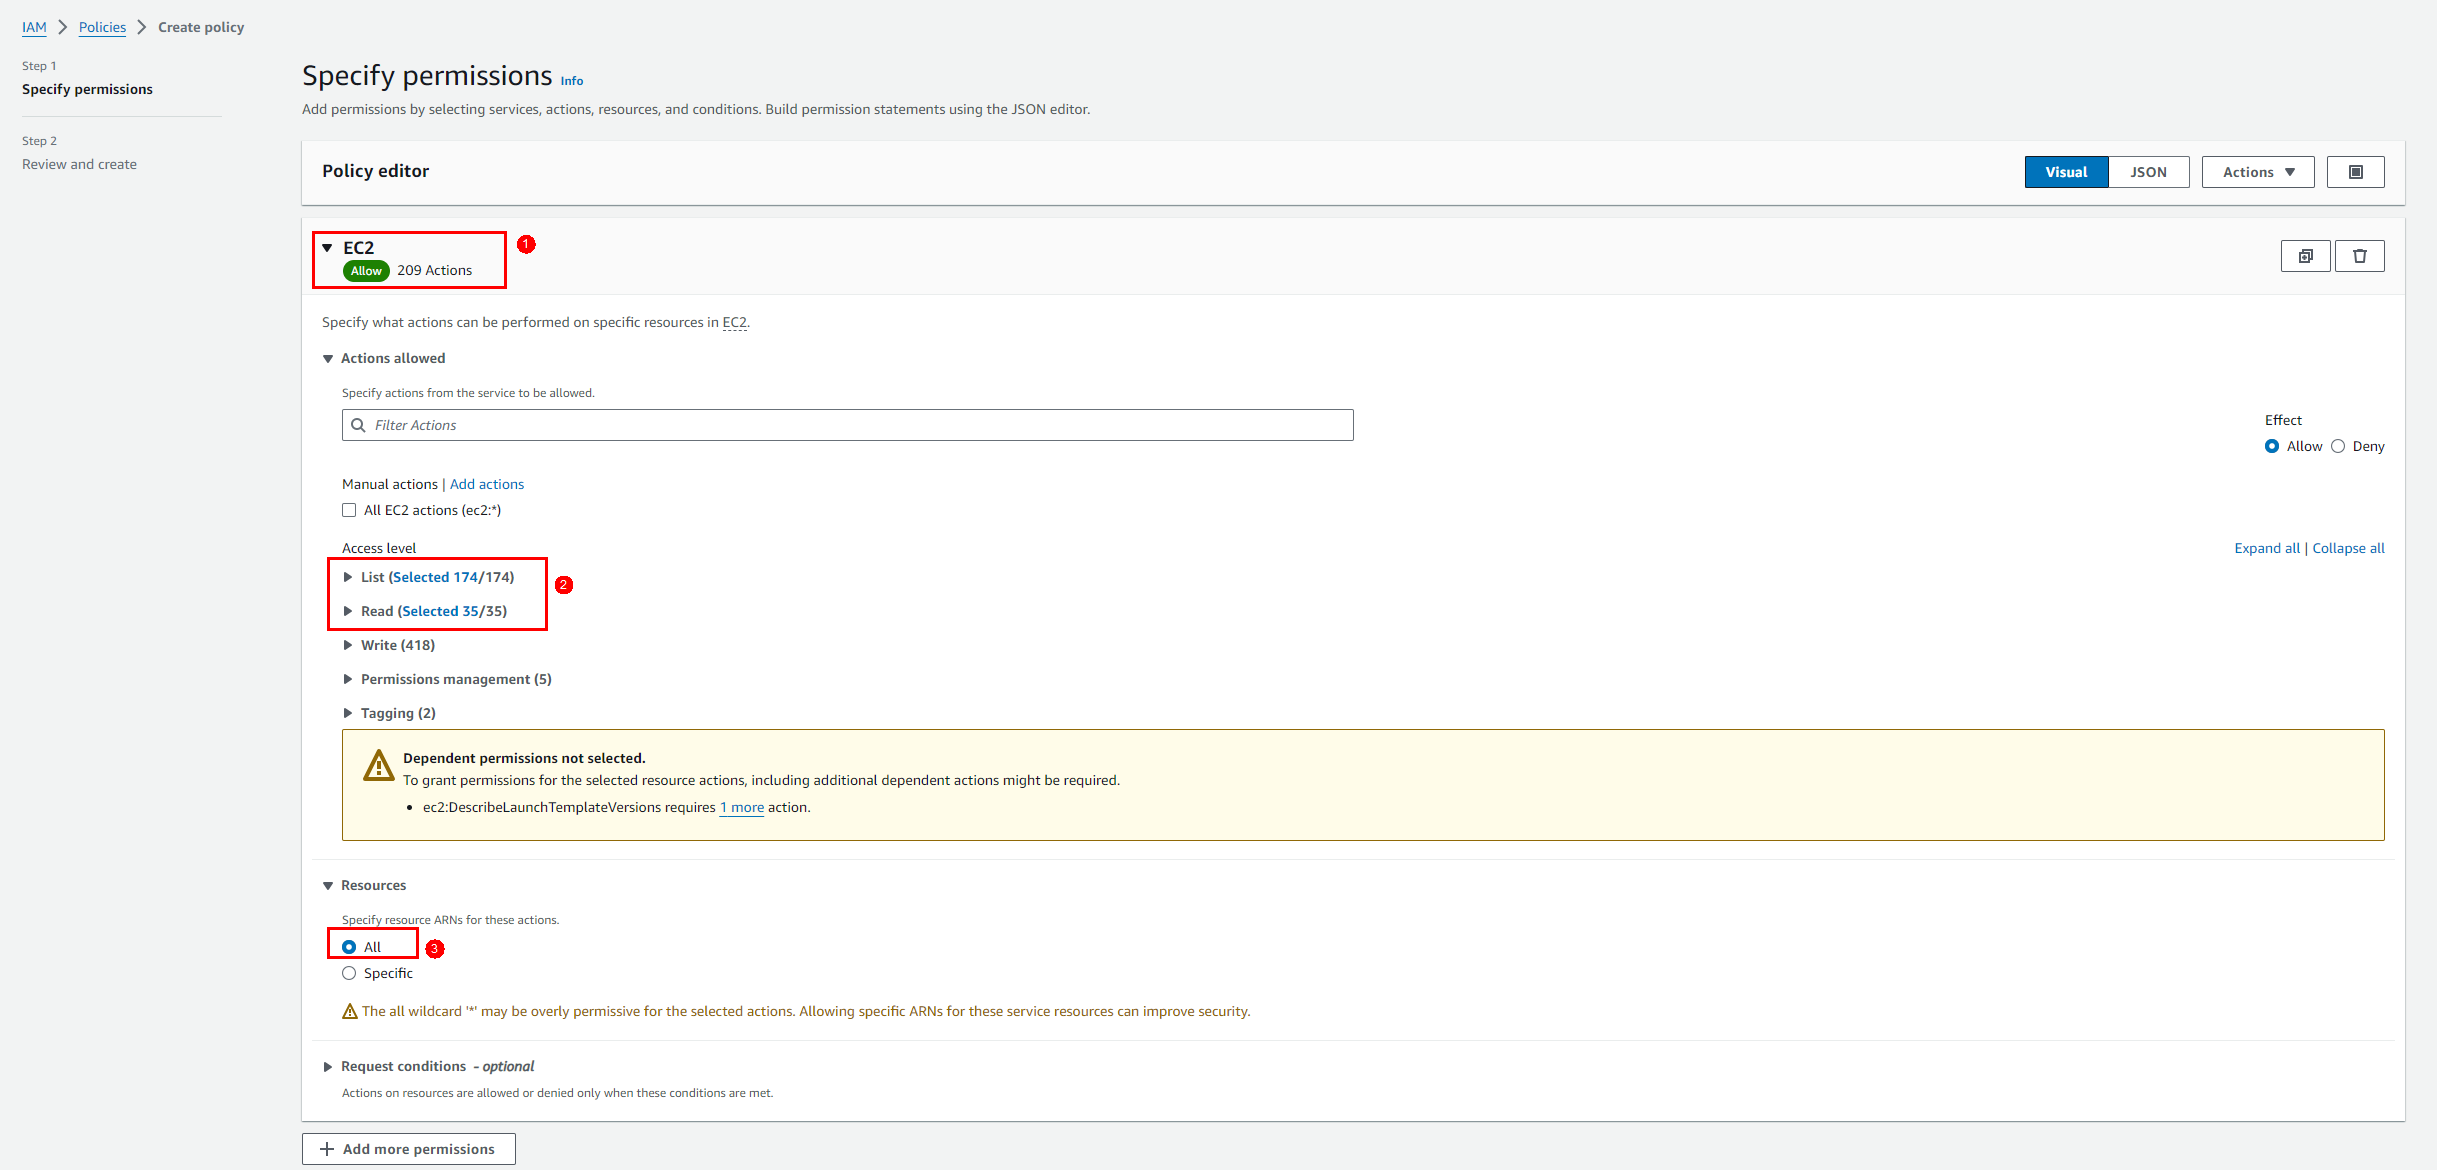The width and height of the screenshot is (2437, 1170).
Task: Click into the Filter Actions search field
Action: click(x=860, y=425)
